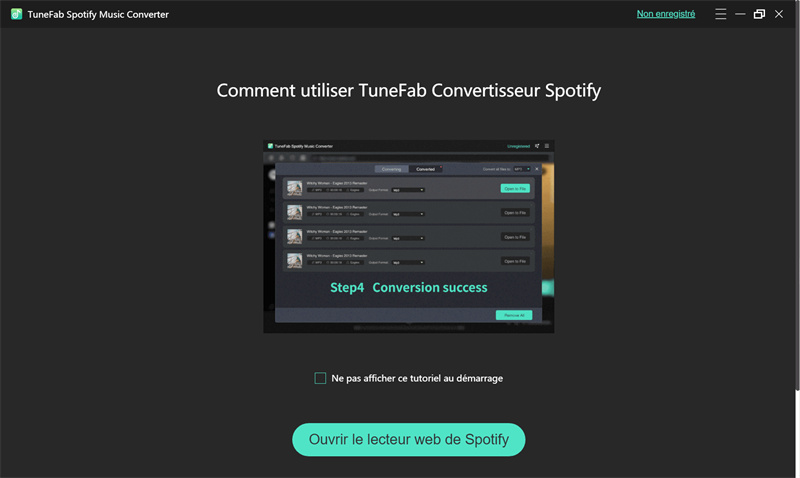Click the 'TuneFab Spotify Music Converter' window title

[98, 15]
